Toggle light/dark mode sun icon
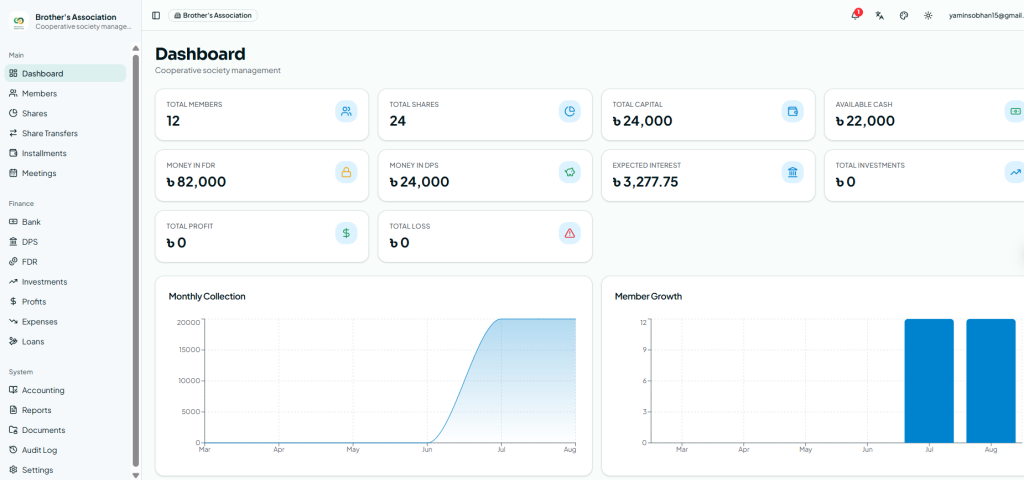This screenshot has height=480, width=1024. 928,15
